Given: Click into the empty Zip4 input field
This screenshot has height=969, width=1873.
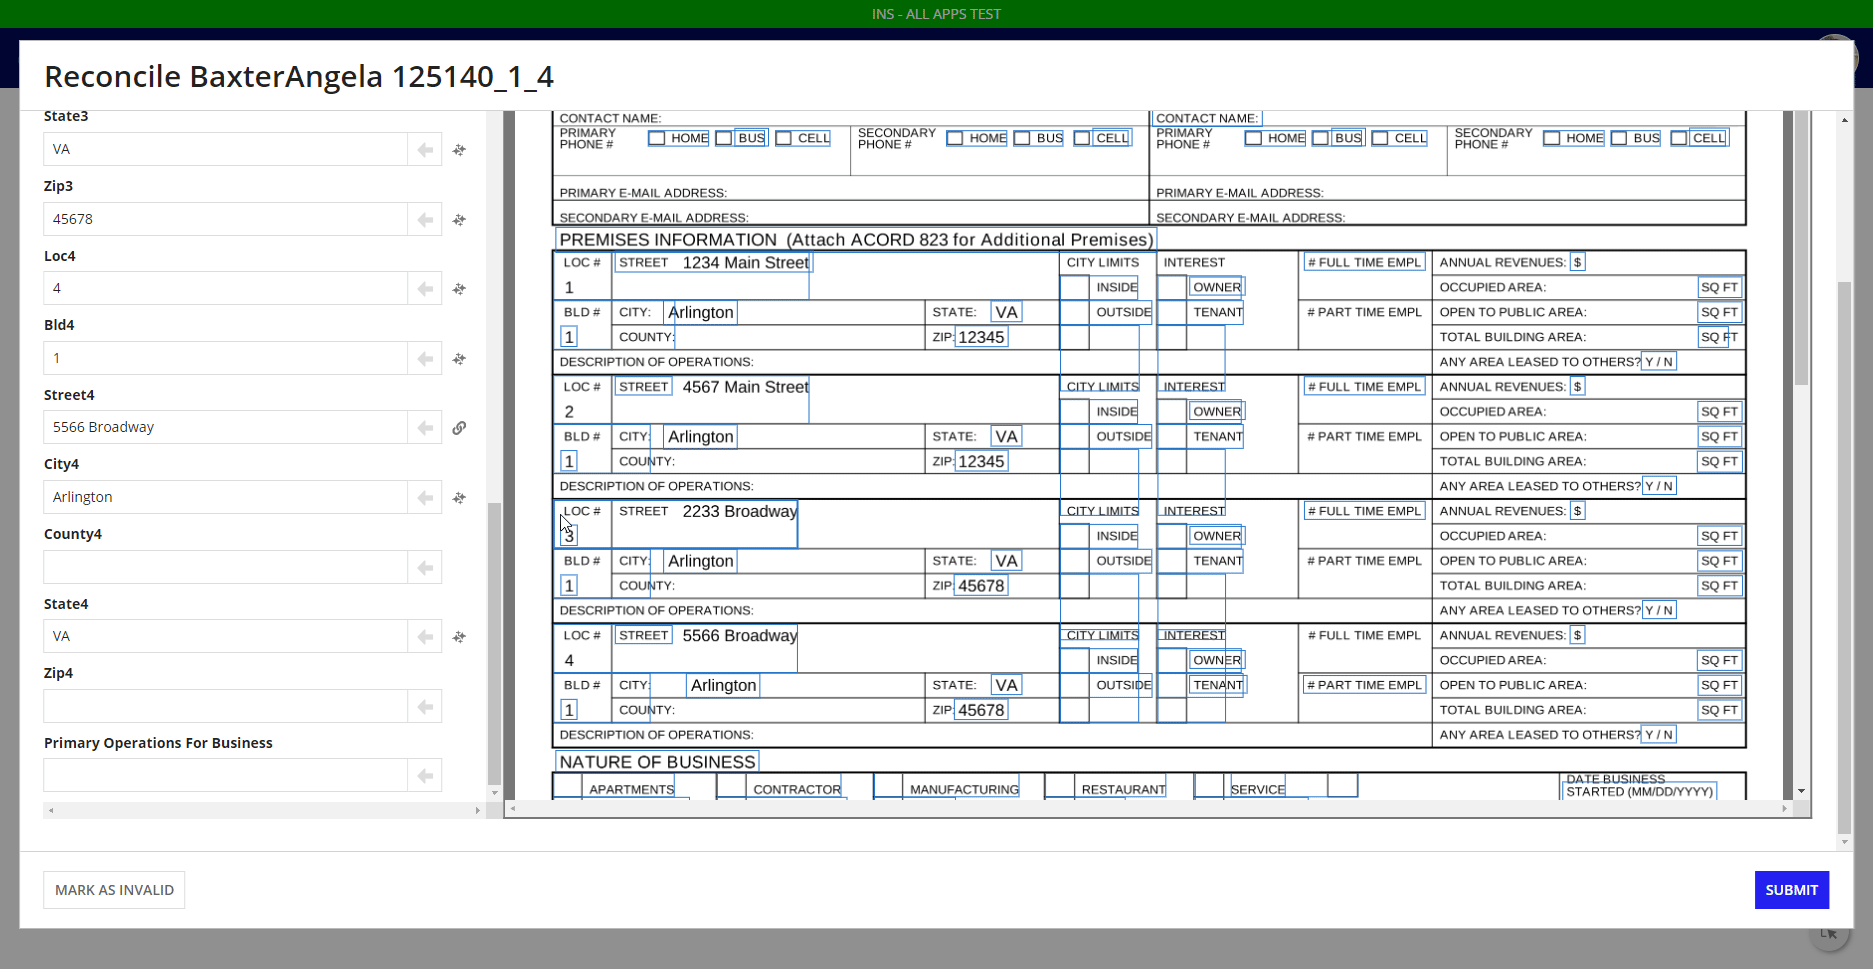Looking at the screenshot, I should [x=225, y=706].
